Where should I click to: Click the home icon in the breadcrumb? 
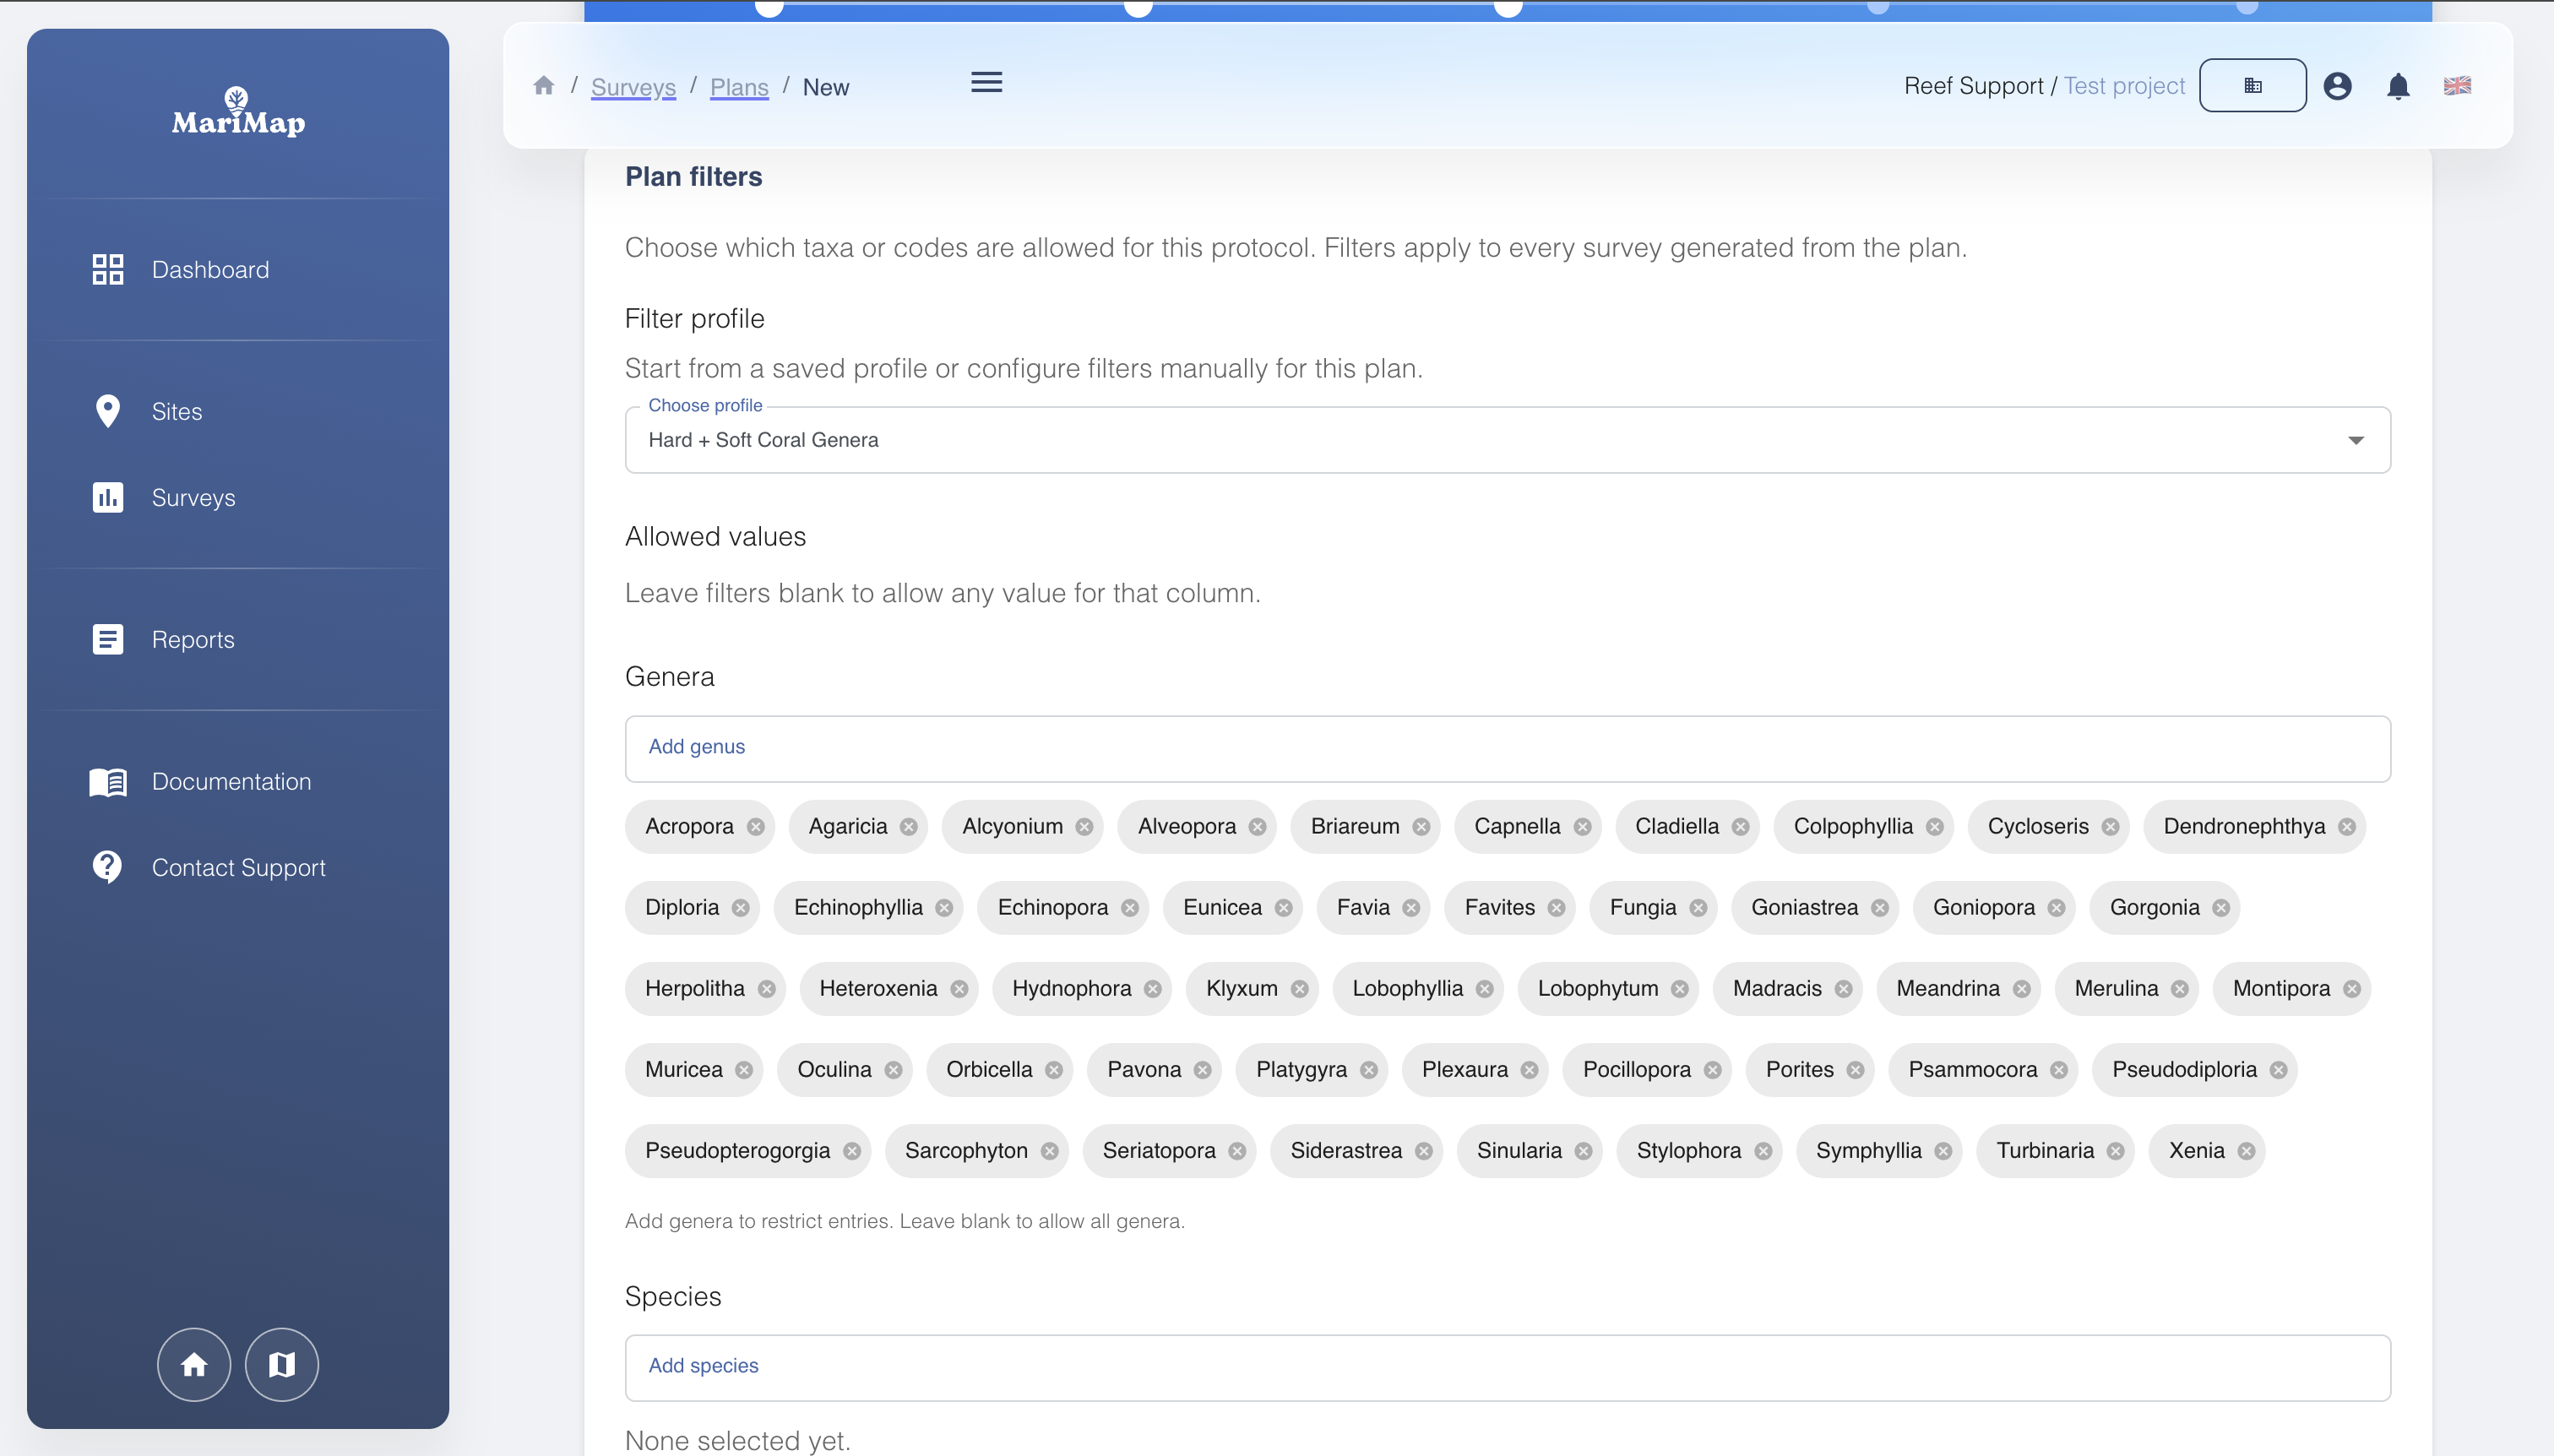[x=544, y=85]
